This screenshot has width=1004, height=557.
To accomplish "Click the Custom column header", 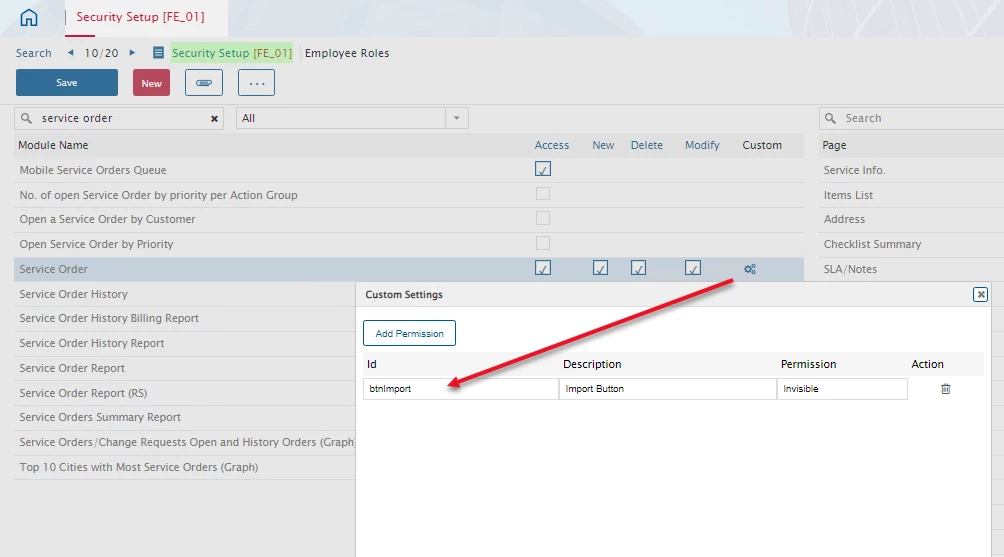I will tap(762, 145).
